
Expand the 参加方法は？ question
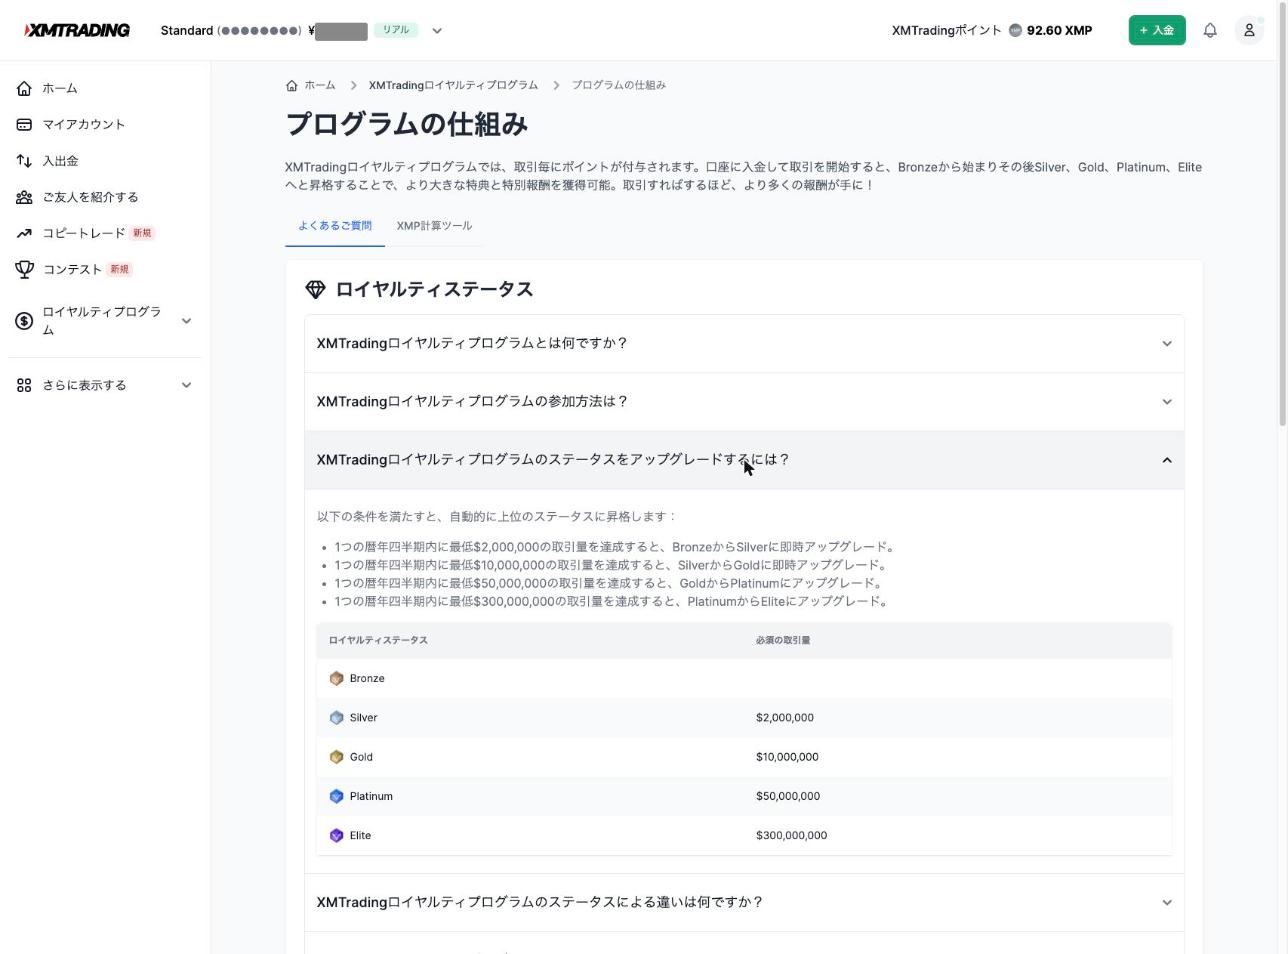[744, 401]
